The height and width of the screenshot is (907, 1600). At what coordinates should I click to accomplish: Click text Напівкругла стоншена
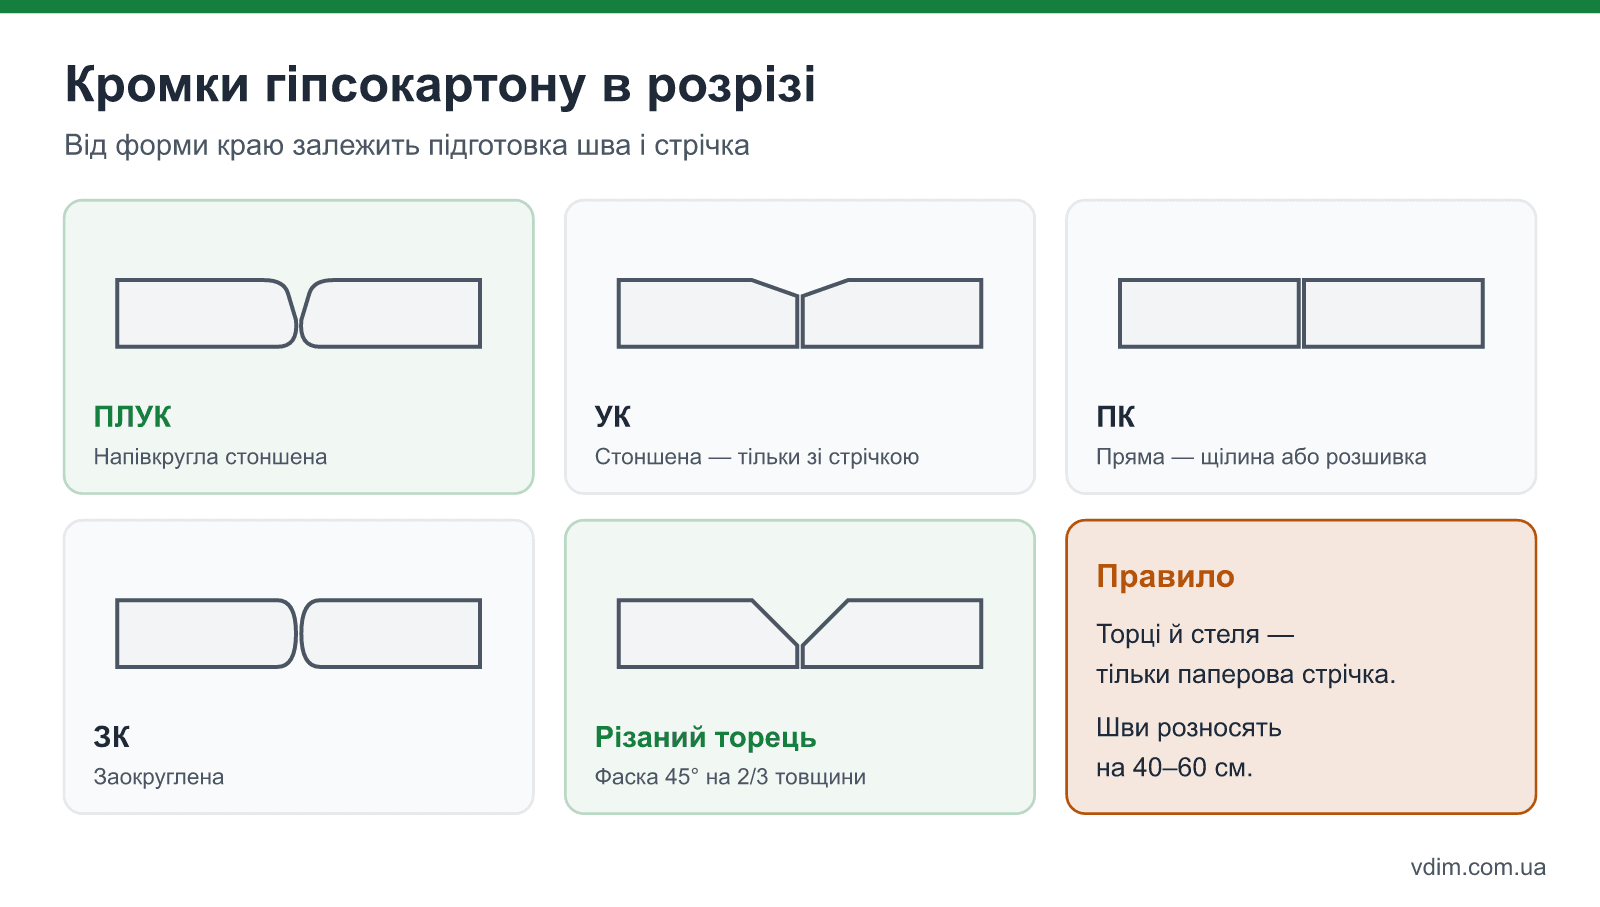click(210, 457)
